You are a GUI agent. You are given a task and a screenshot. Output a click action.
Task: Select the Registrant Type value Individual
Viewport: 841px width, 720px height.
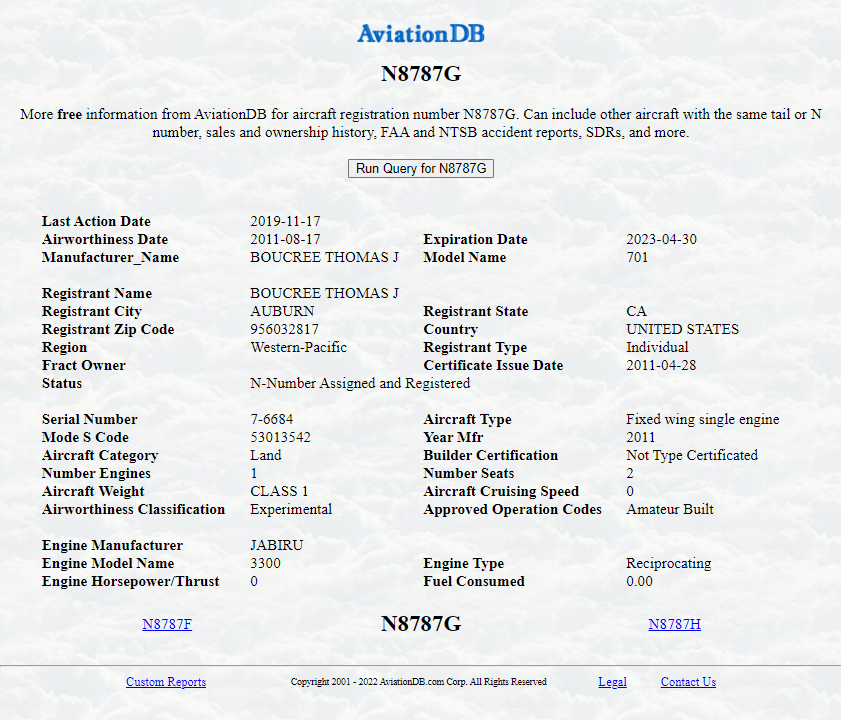[x=657, y=347]
